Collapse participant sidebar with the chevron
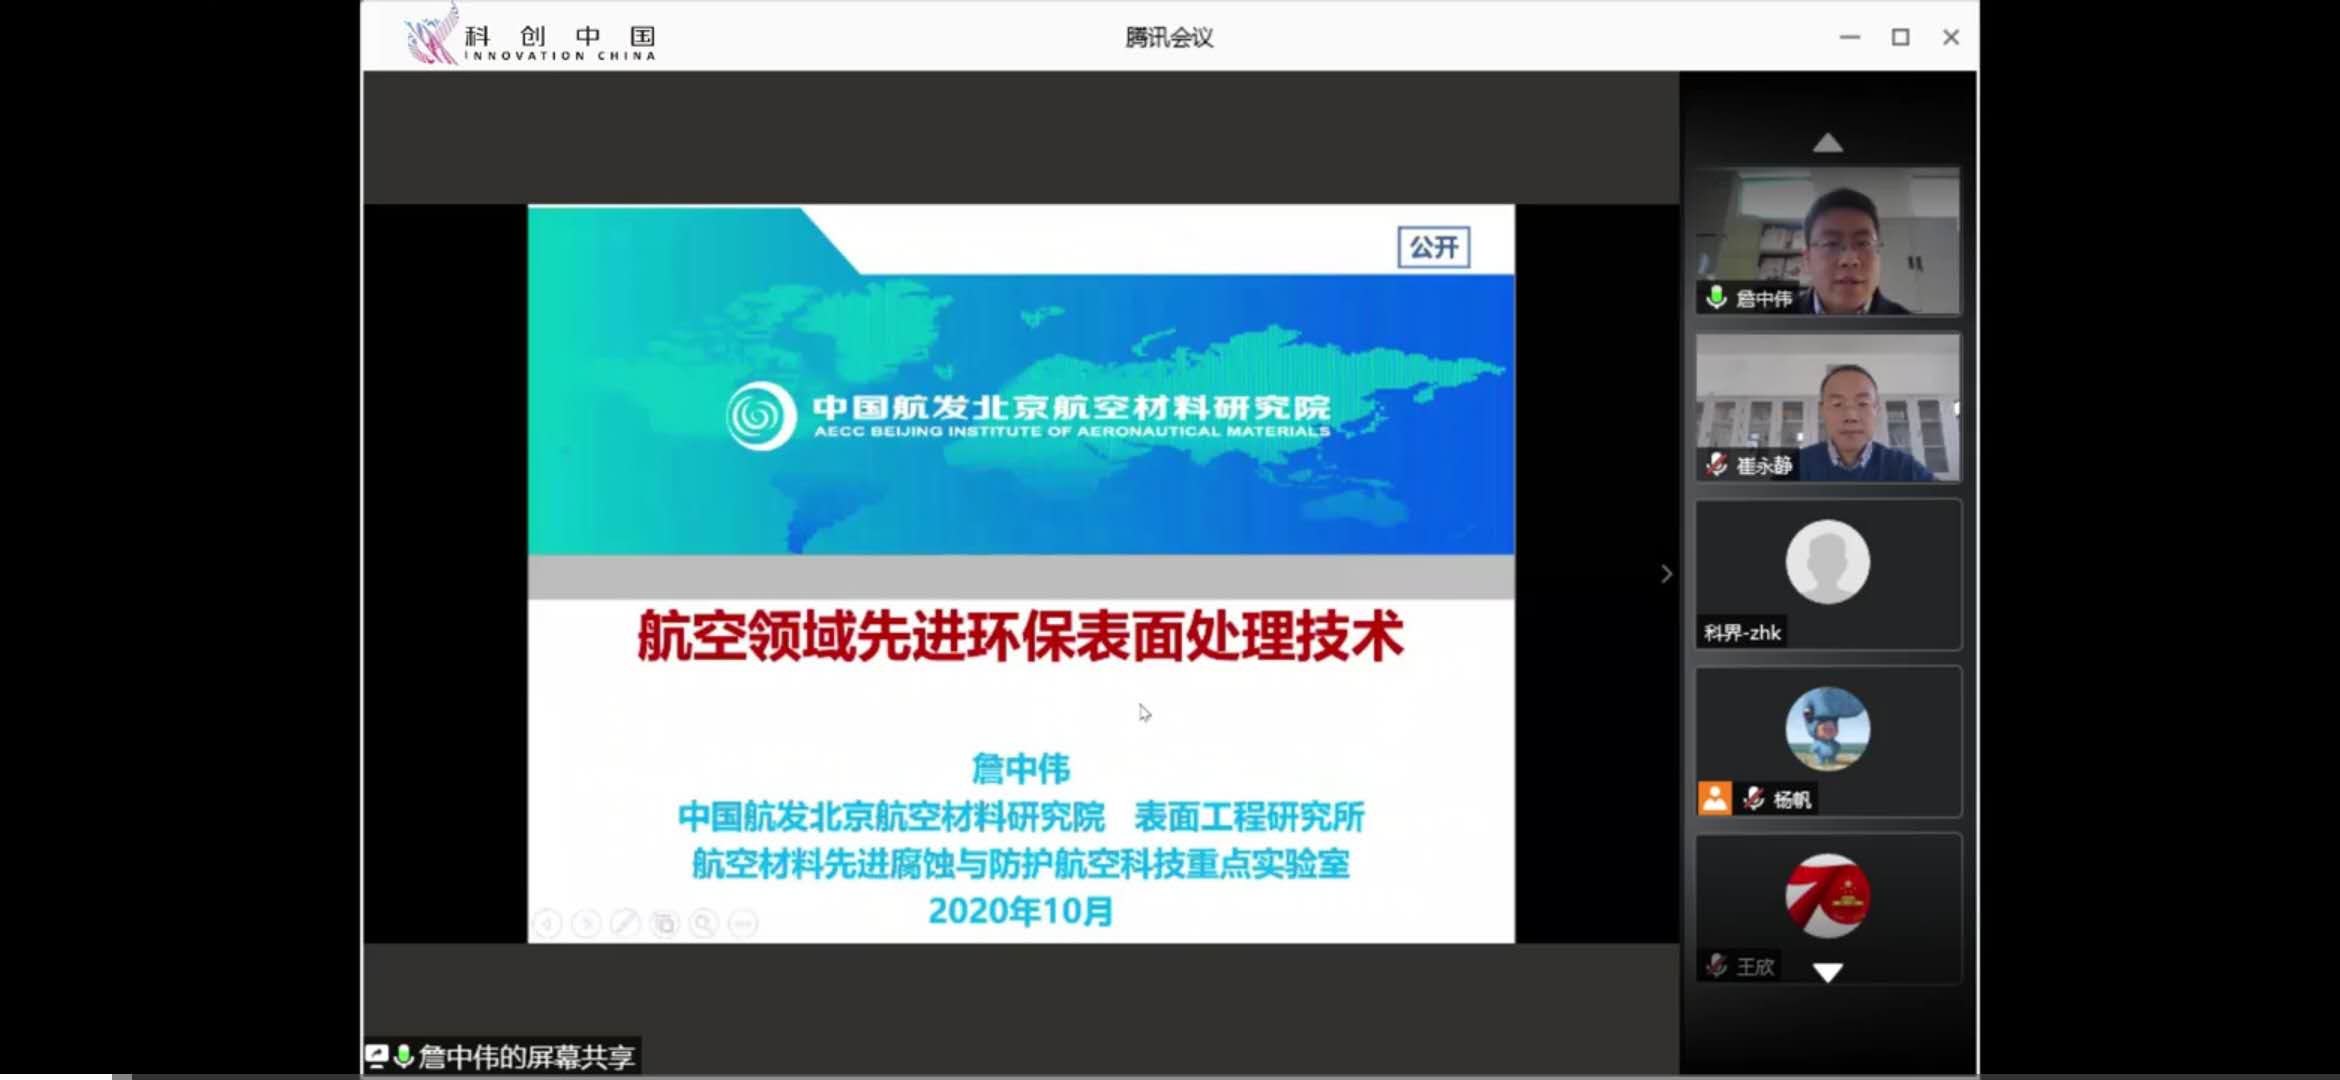The image size is (2340, 1080). point(1666,574)
